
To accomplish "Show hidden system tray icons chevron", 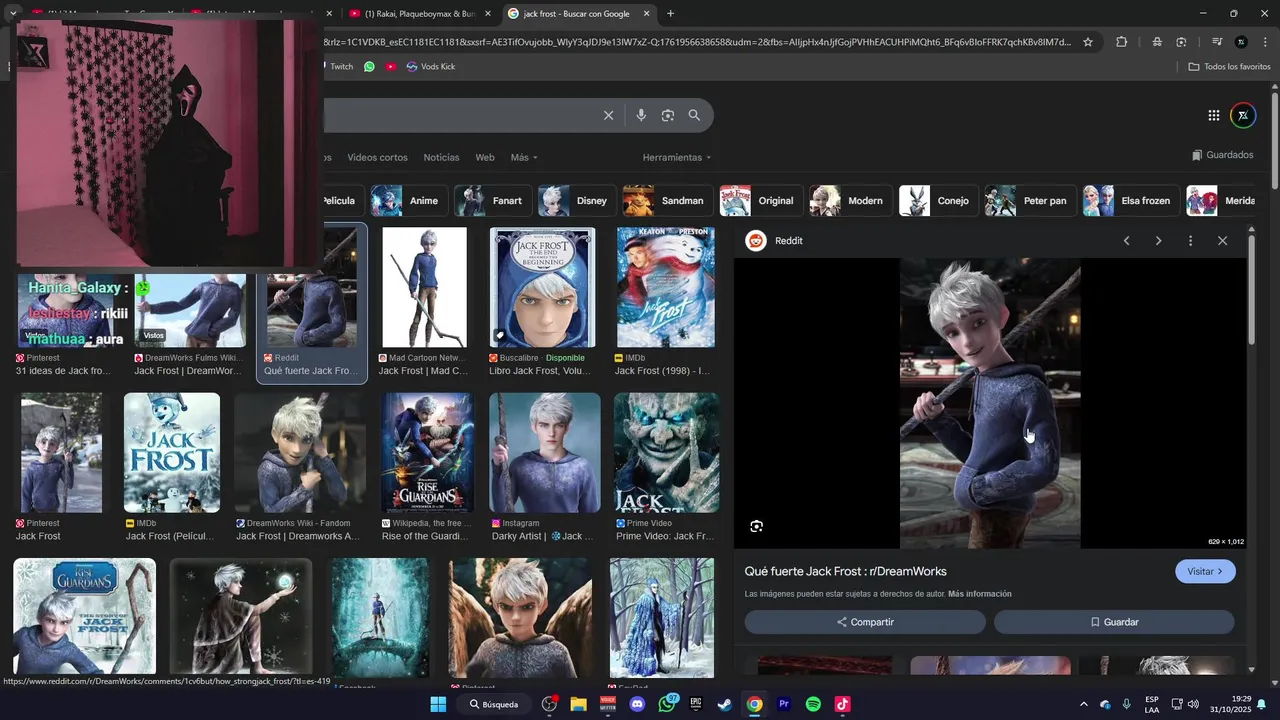I will coord(1083,704).
